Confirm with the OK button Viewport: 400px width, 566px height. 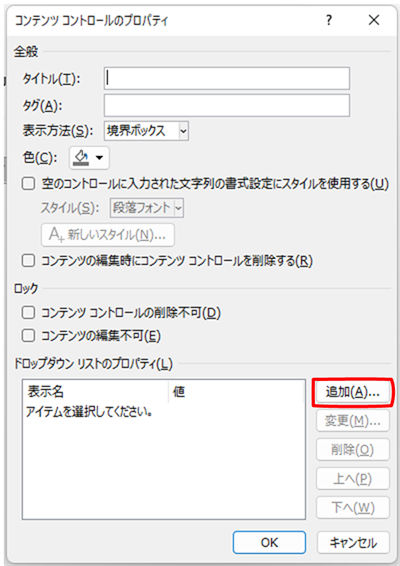click(x=269, y=542)
